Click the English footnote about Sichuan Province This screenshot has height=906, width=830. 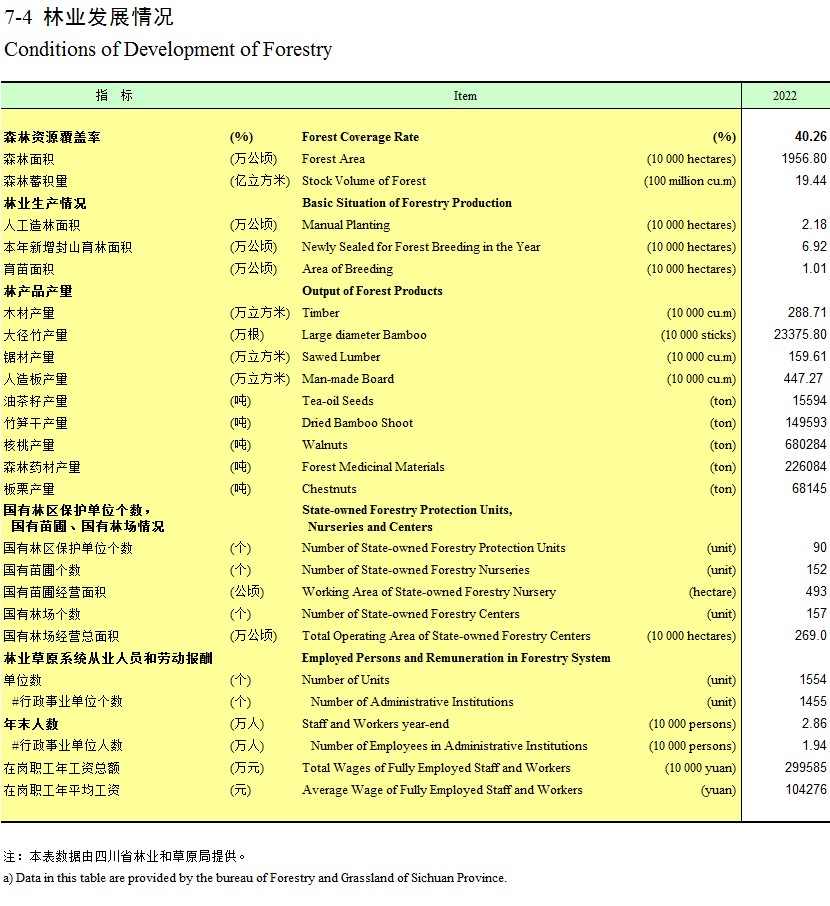coord(255,878)
